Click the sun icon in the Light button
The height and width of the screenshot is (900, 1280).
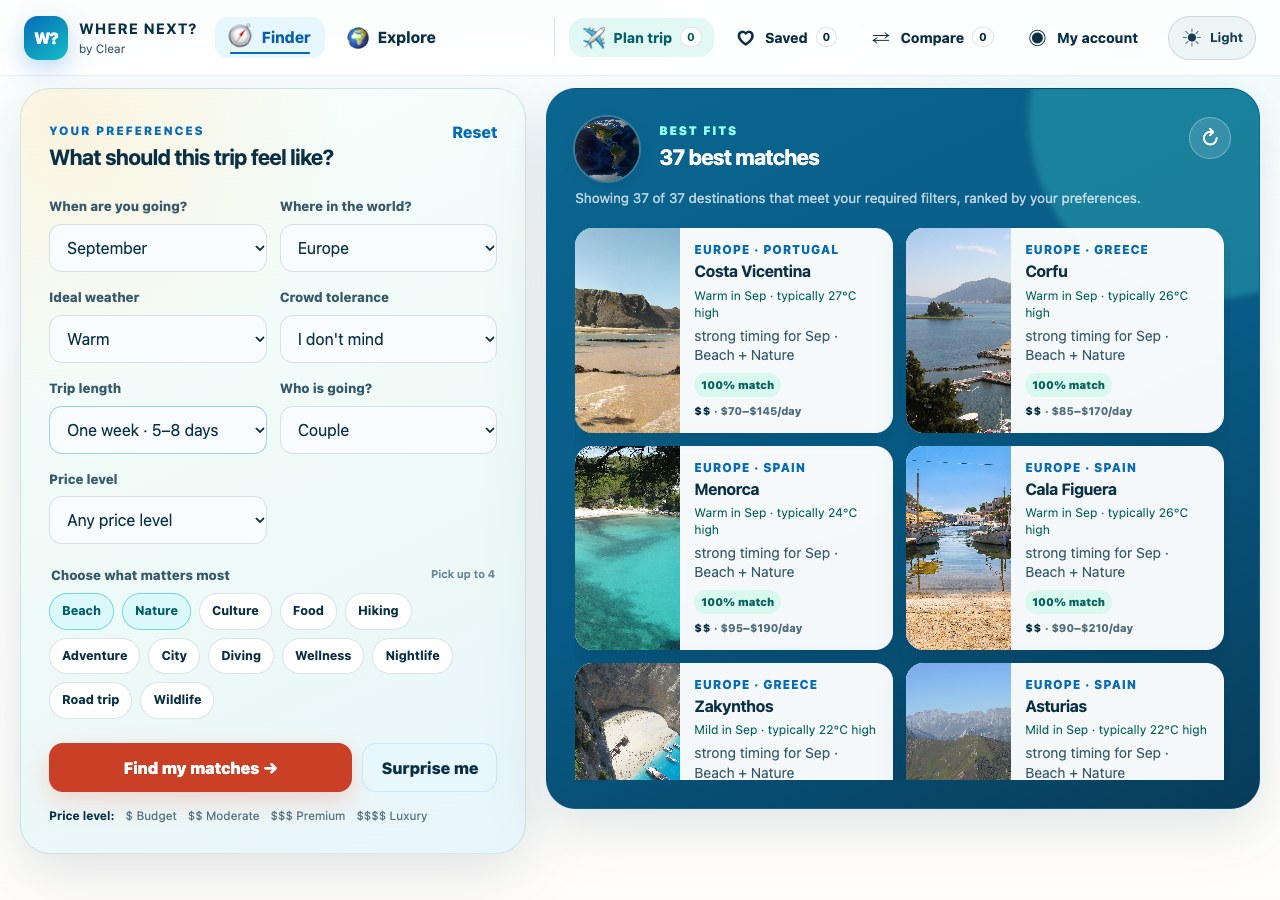1191,38
